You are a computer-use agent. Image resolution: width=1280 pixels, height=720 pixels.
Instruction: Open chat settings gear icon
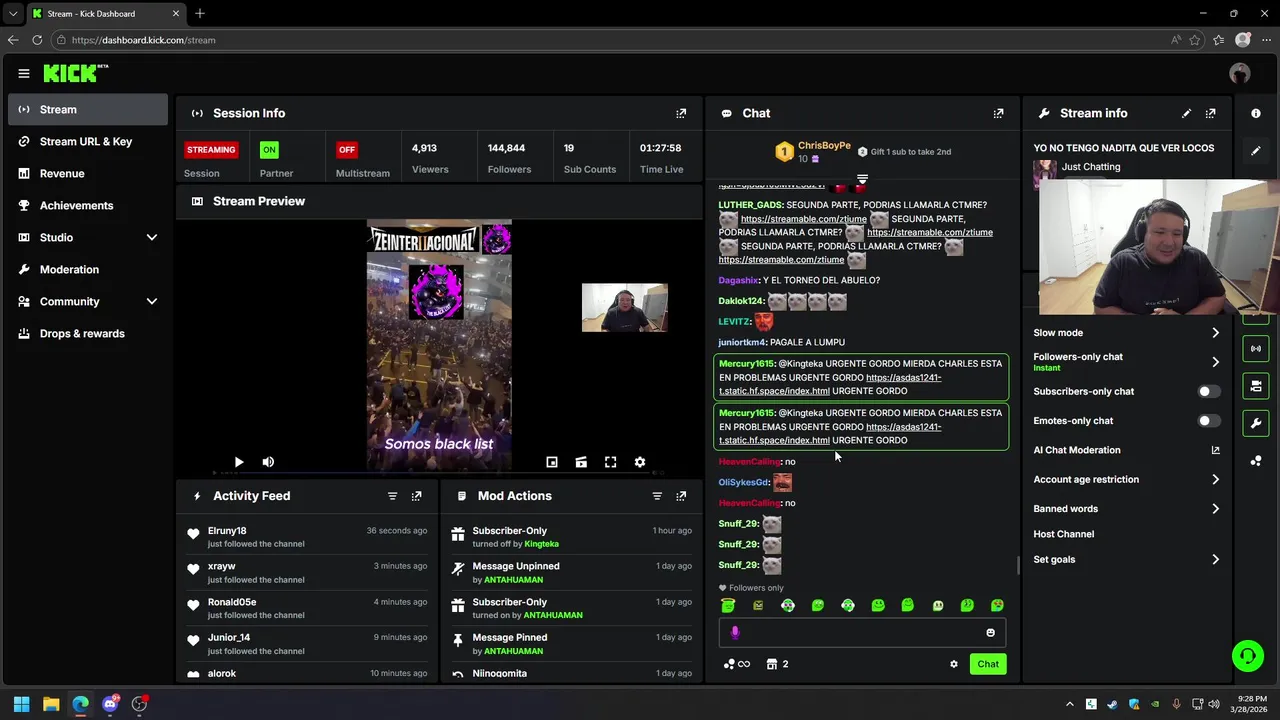coord(953,664)
